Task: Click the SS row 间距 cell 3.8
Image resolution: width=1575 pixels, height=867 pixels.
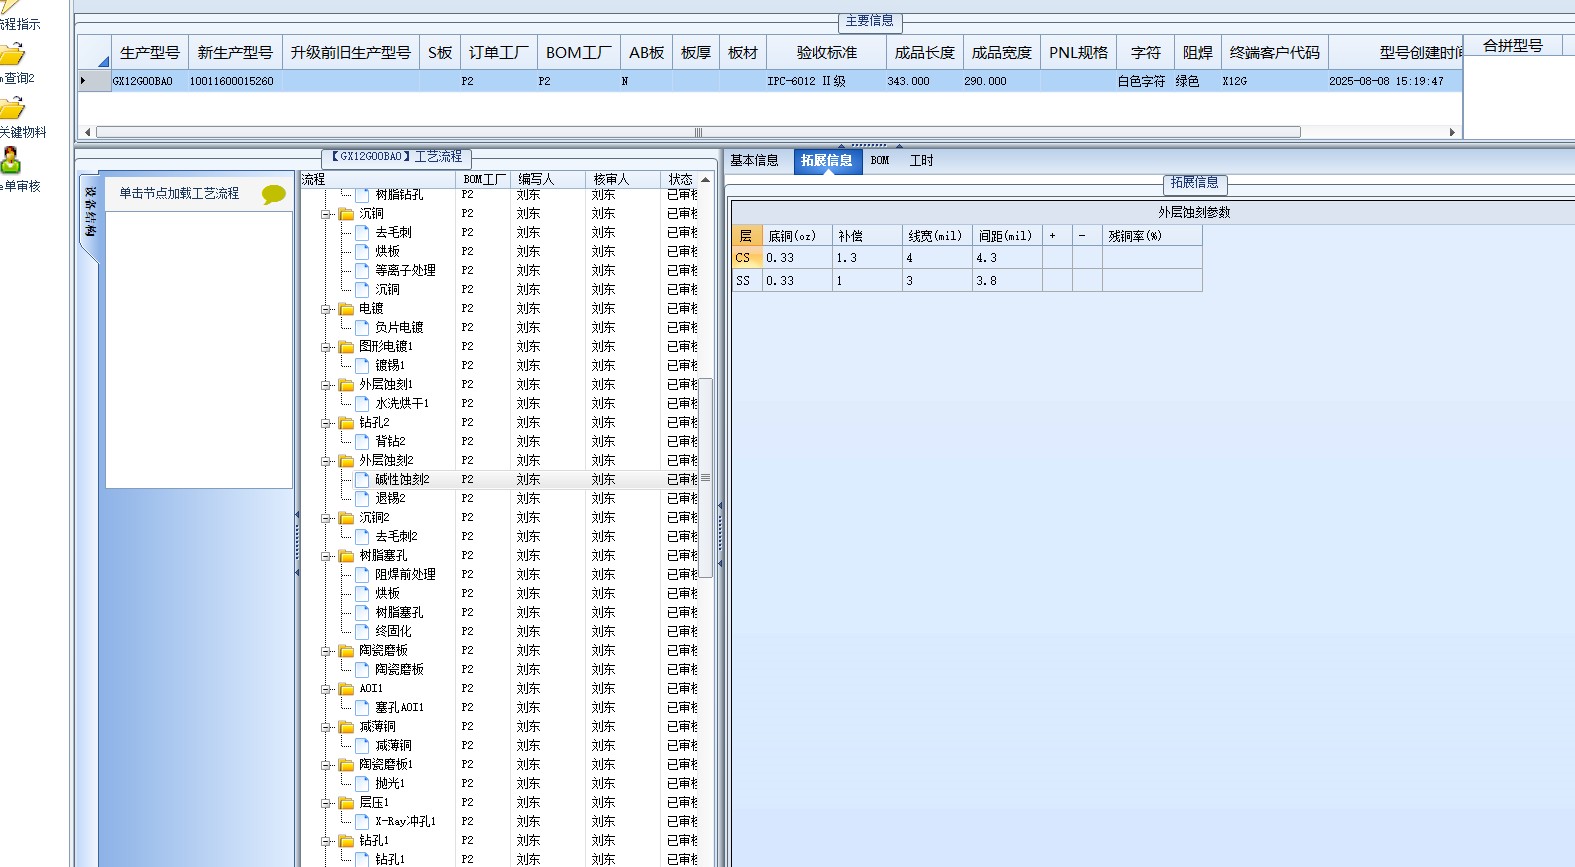Action: (x=1007, y=281)
